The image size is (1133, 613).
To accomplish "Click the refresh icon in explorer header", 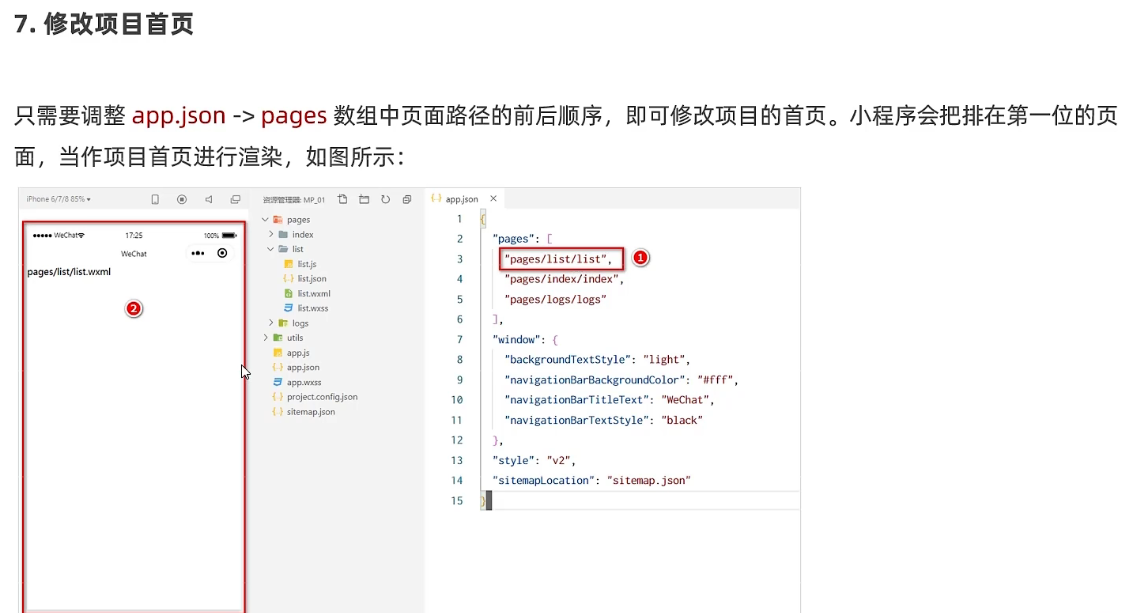I will [386, 200].
